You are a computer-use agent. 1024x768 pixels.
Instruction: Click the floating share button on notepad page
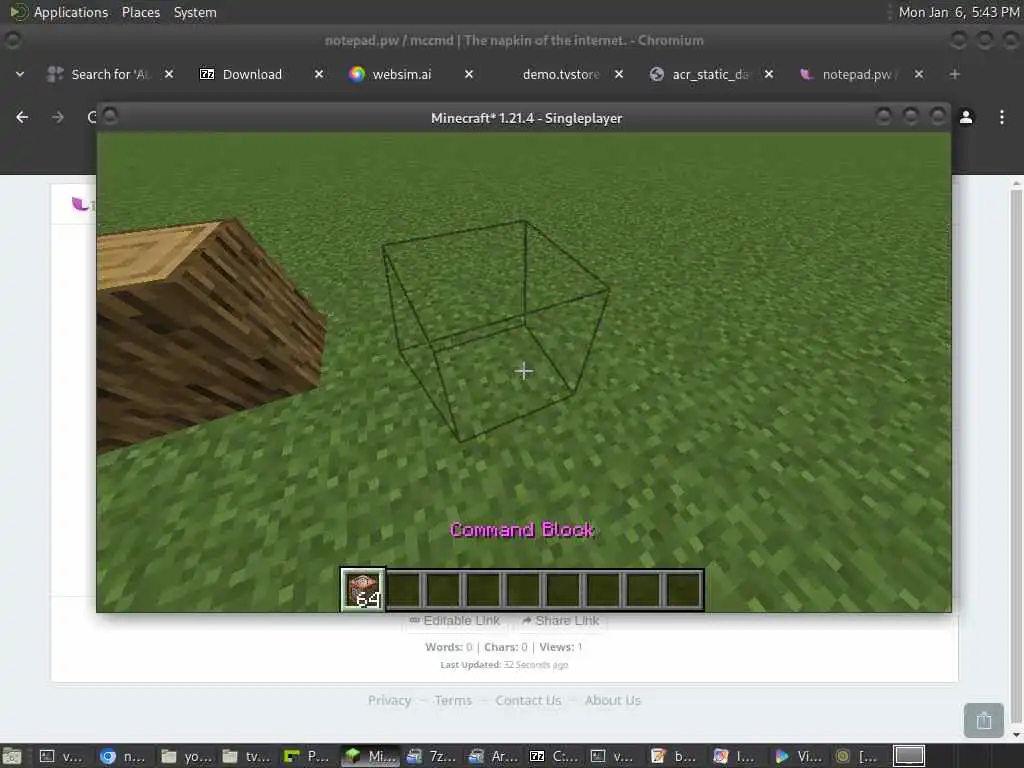[984, 720]
